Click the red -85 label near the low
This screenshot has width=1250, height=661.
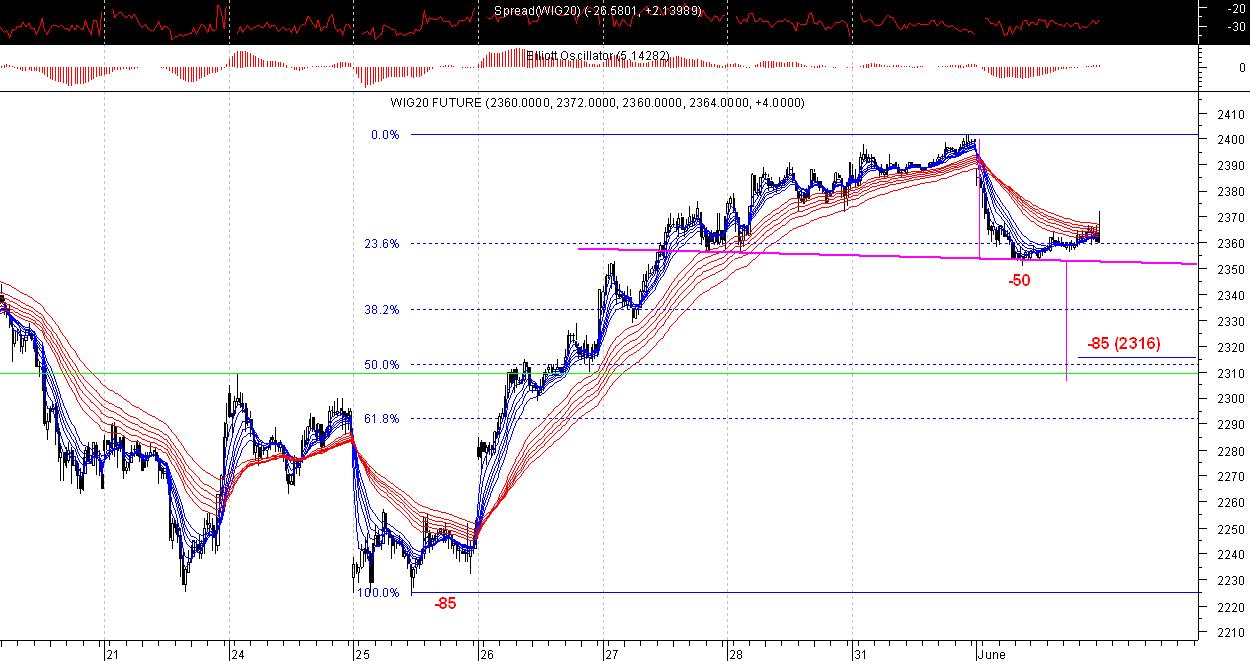coord(445,604)
